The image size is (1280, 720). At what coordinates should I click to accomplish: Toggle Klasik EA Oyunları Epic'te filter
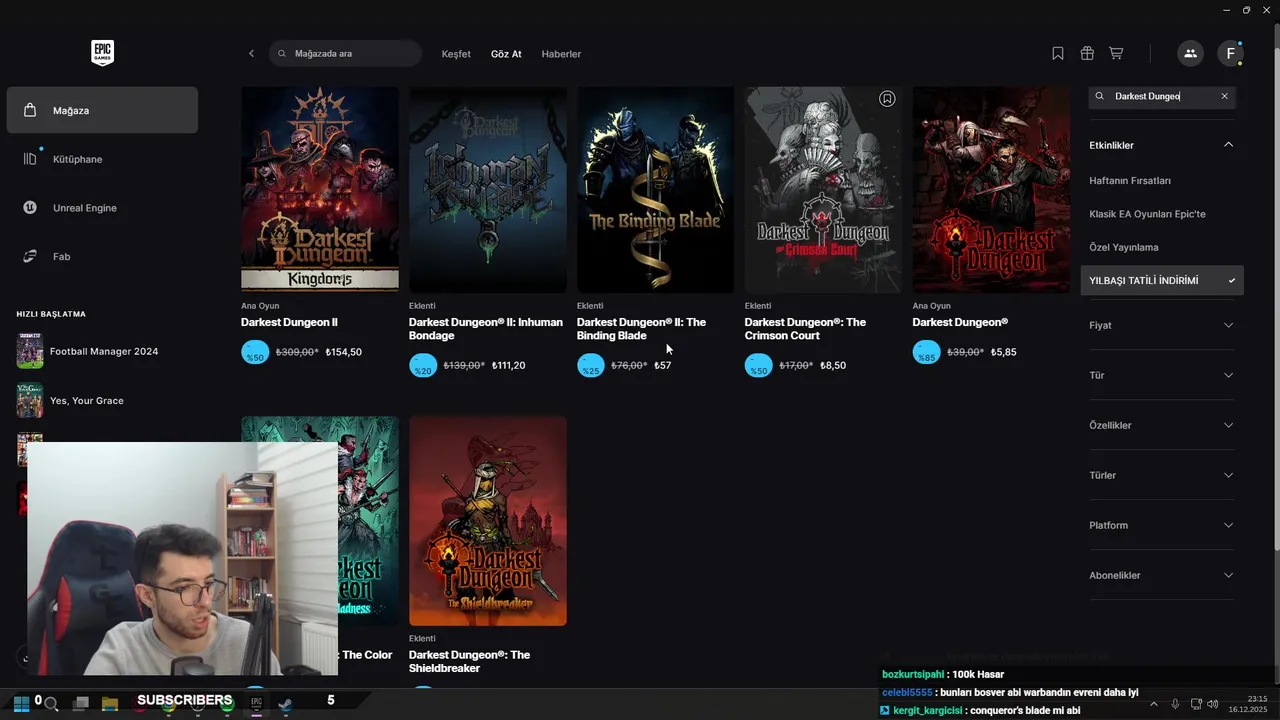(x=1147, y=214)
